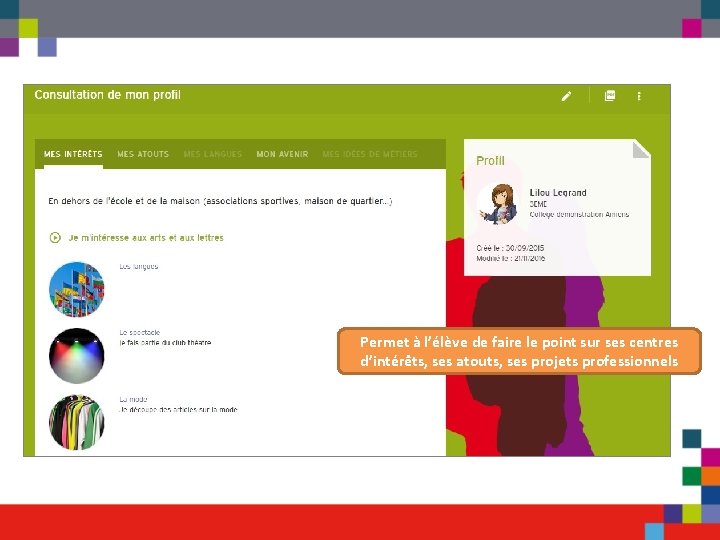Select the Mes intérêts tab
The image size is (720, 540).
pos(73,154)
